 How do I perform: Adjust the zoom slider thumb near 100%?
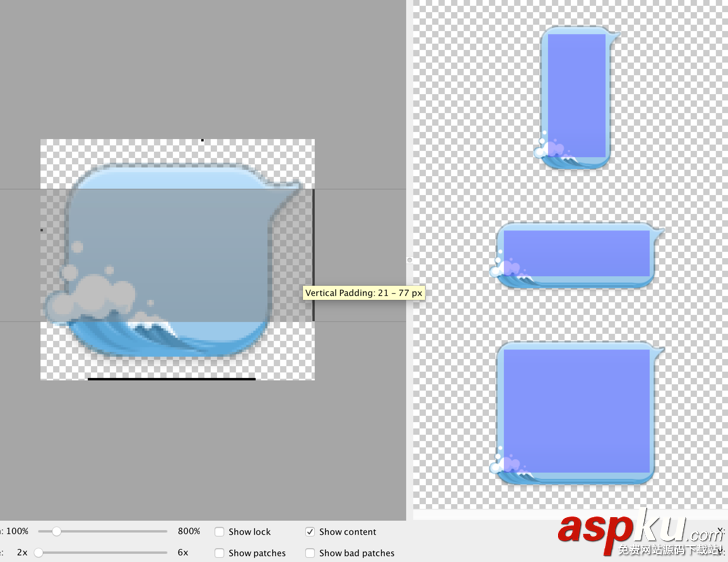pos(56,531)
